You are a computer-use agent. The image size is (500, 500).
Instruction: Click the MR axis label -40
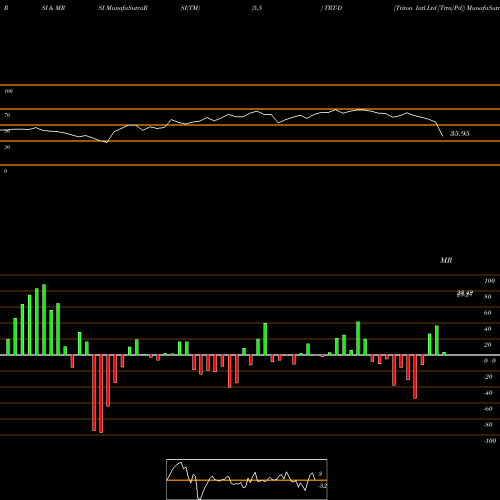pyautogui.click(x=488, y=393)
